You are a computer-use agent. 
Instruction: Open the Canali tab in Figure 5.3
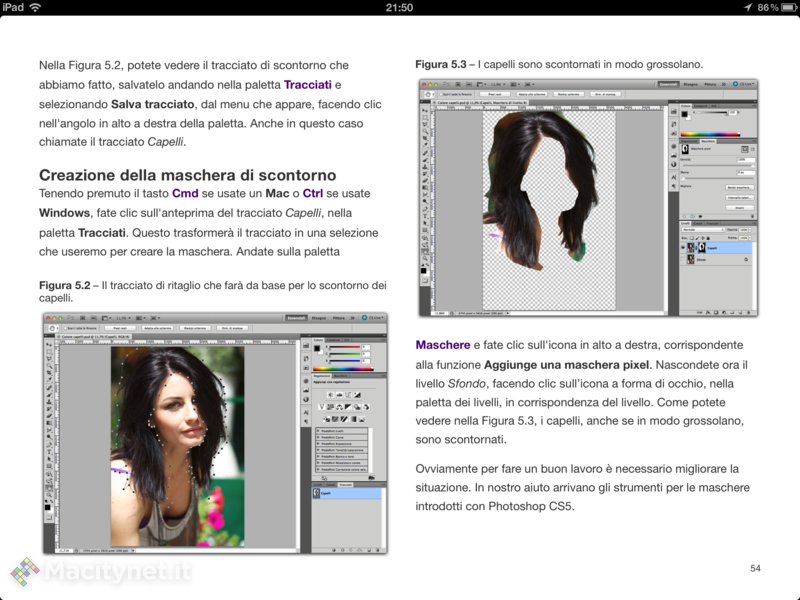[x=698, y=223]
